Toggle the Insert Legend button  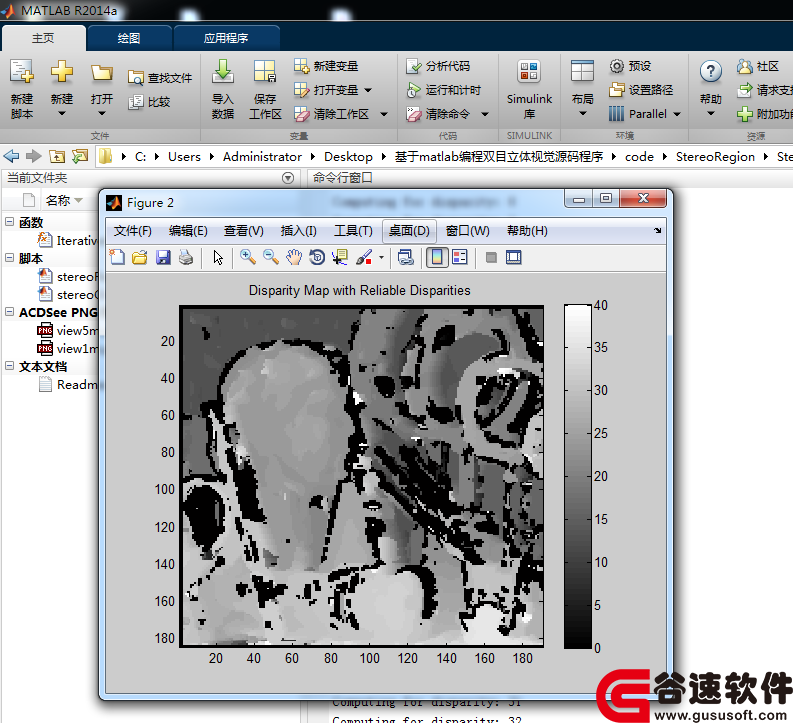(x=460, y=257)
